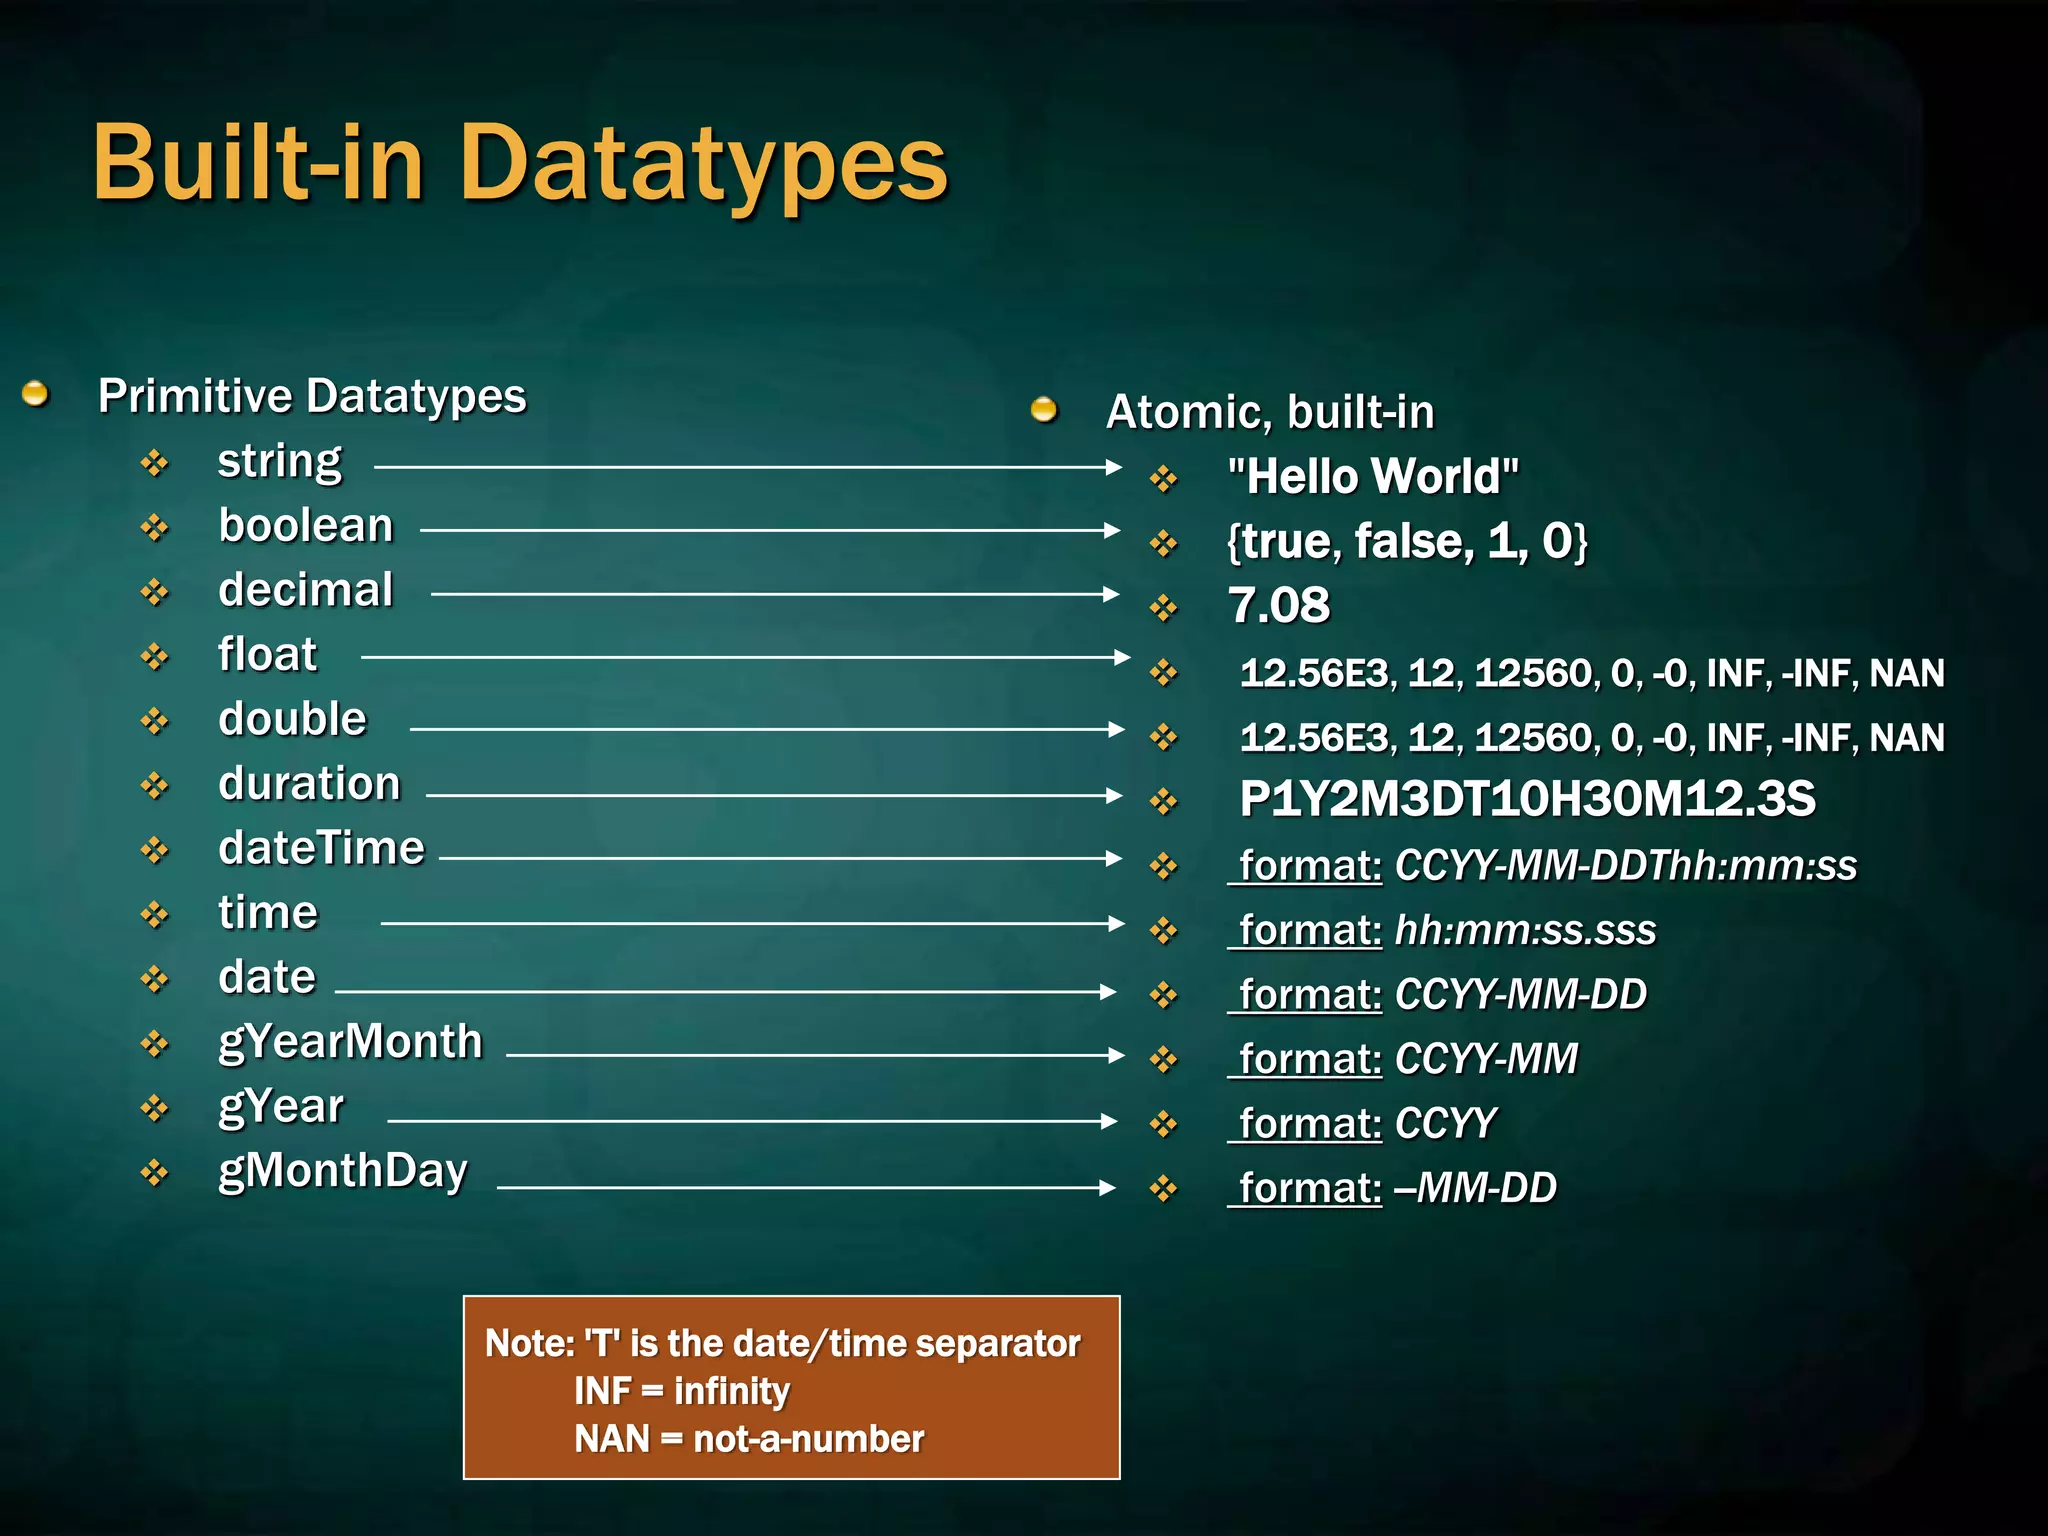Click the diamond bullet next to duration
The image size is (2048, 1536).
point(155,785)
